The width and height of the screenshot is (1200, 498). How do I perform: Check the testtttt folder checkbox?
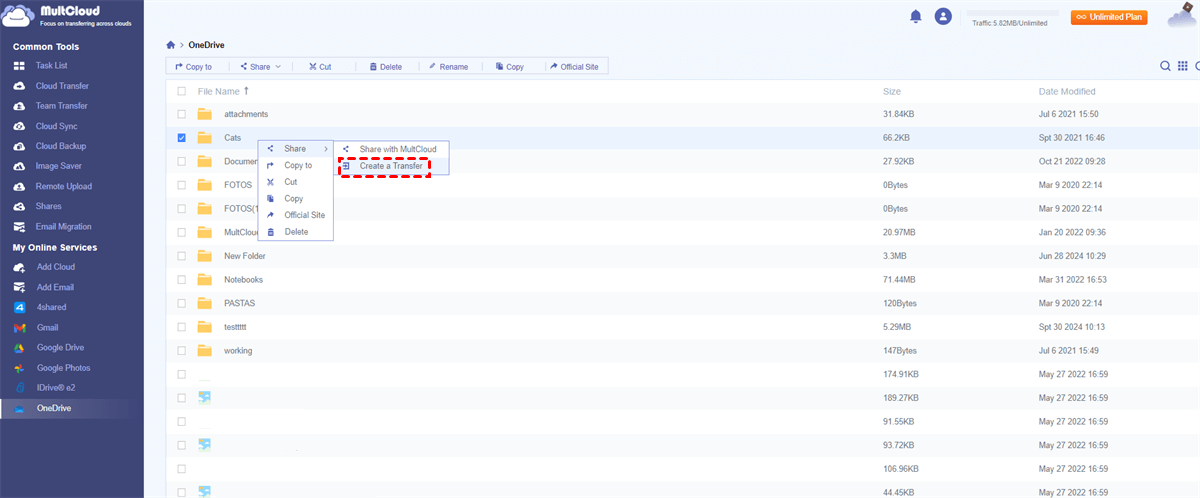(x=182, y=327)
